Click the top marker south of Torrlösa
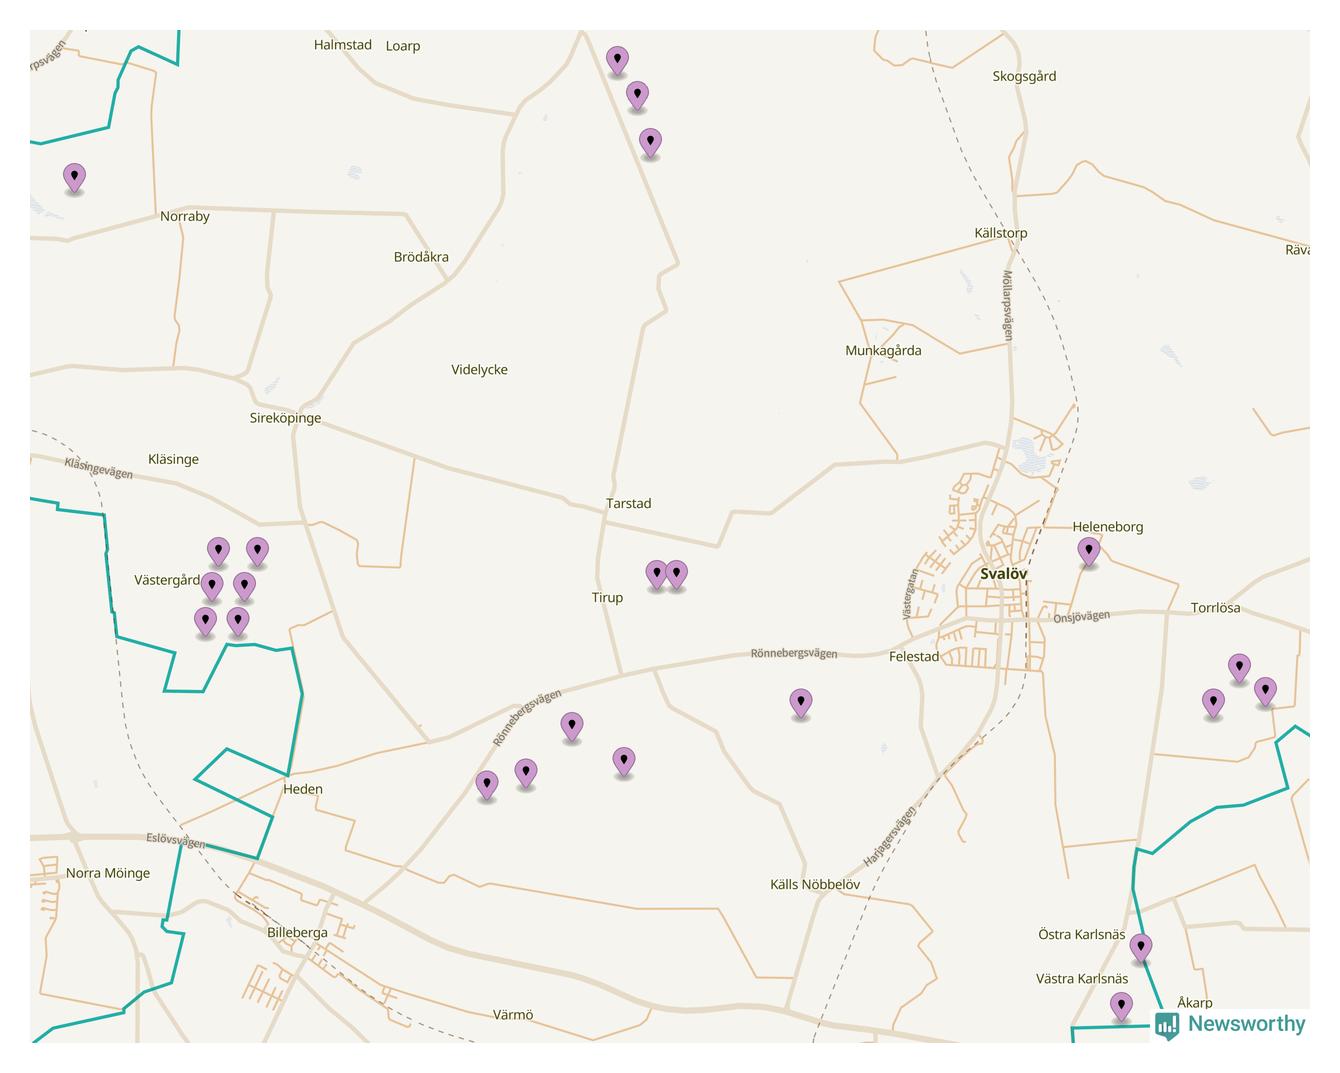 point(1239,667)
